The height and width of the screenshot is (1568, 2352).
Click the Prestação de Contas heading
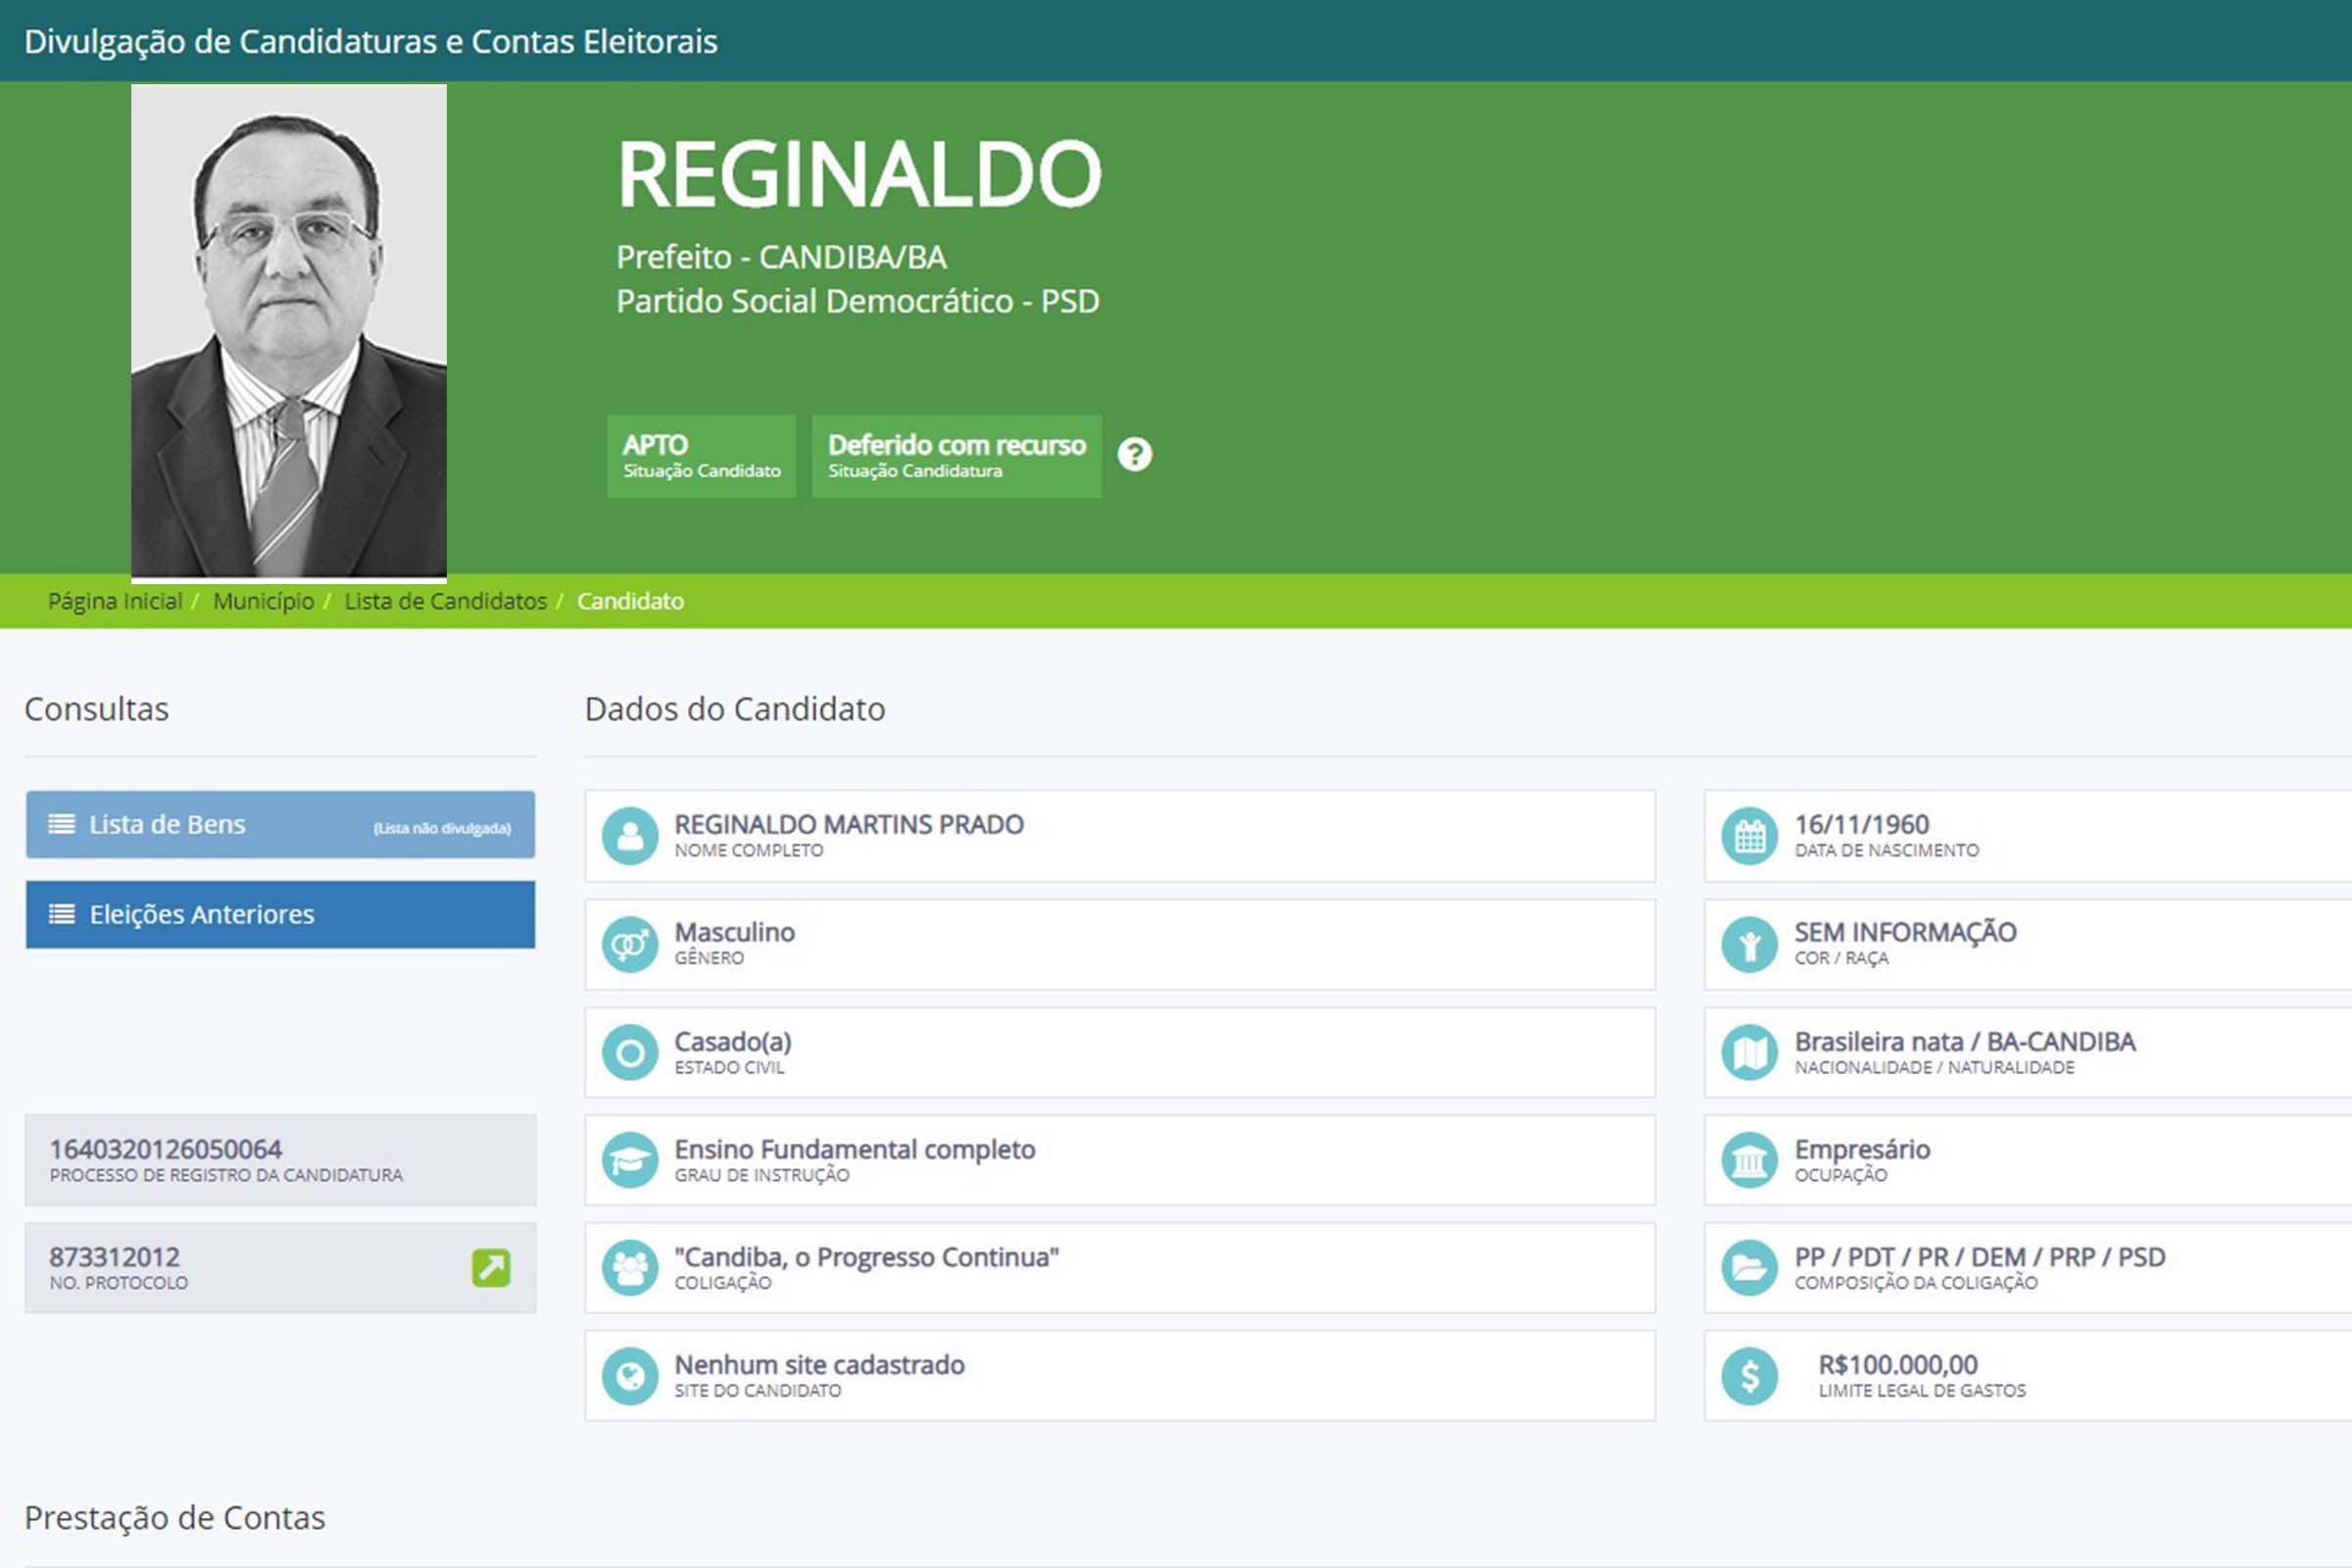click(x=175, y=1518)
